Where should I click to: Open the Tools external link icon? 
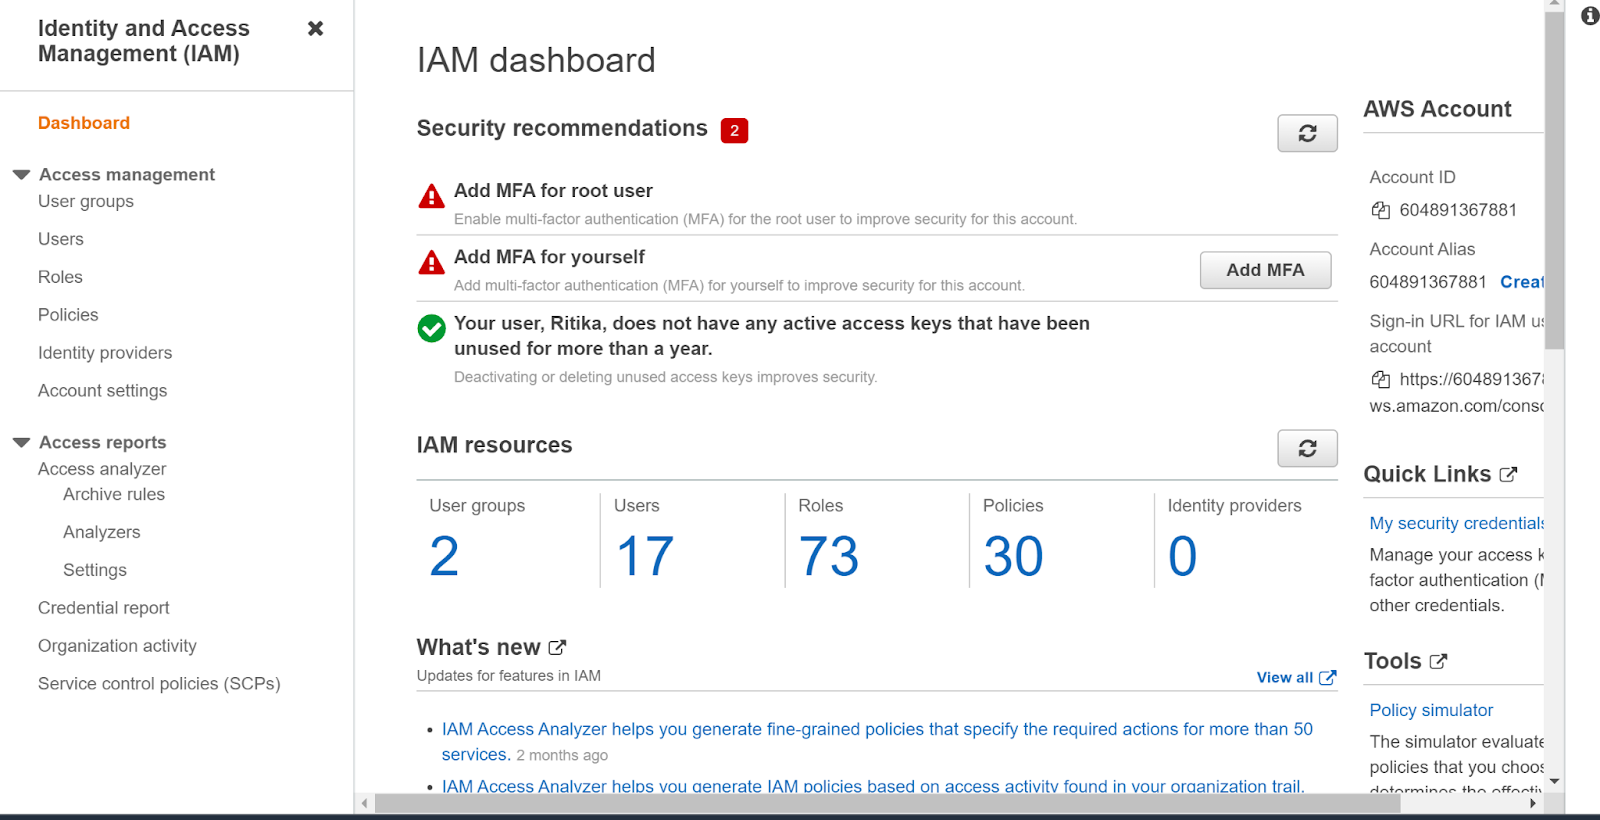[x=1438, y=662]
